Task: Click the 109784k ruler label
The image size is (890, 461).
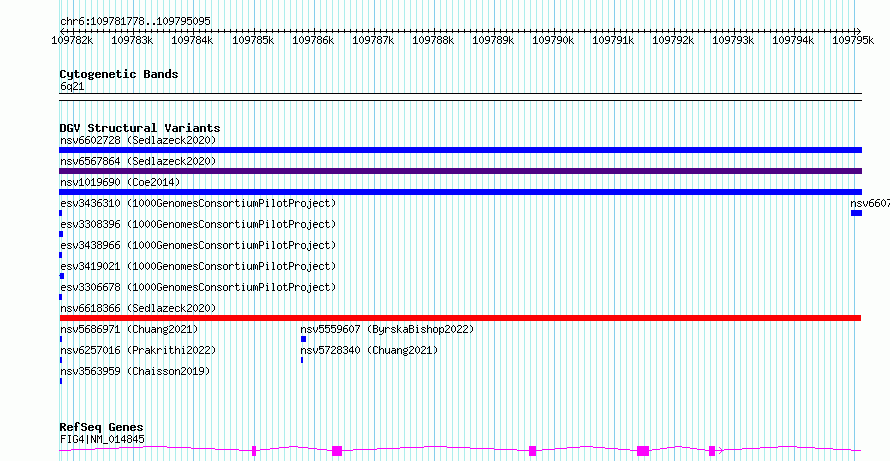Action: click(192, 40)
